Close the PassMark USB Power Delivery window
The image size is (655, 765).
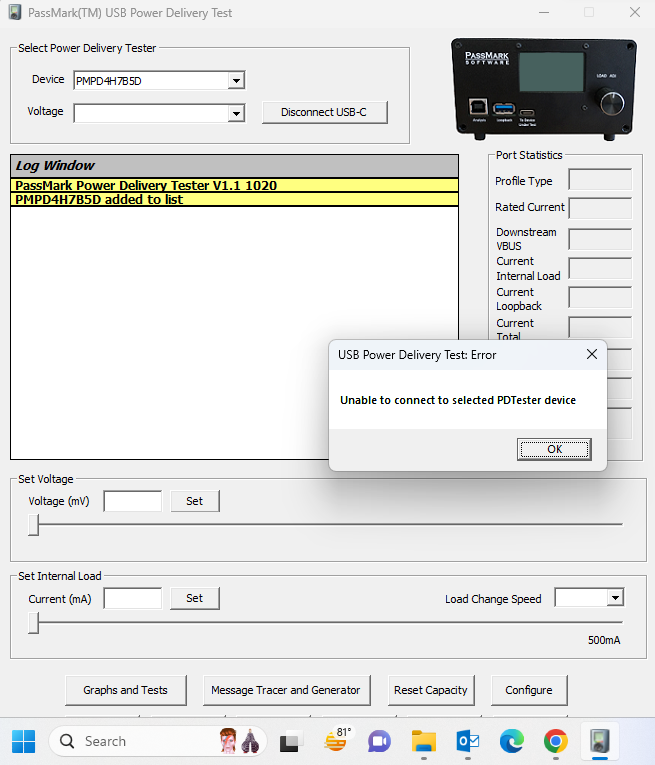tap(635, 13)
